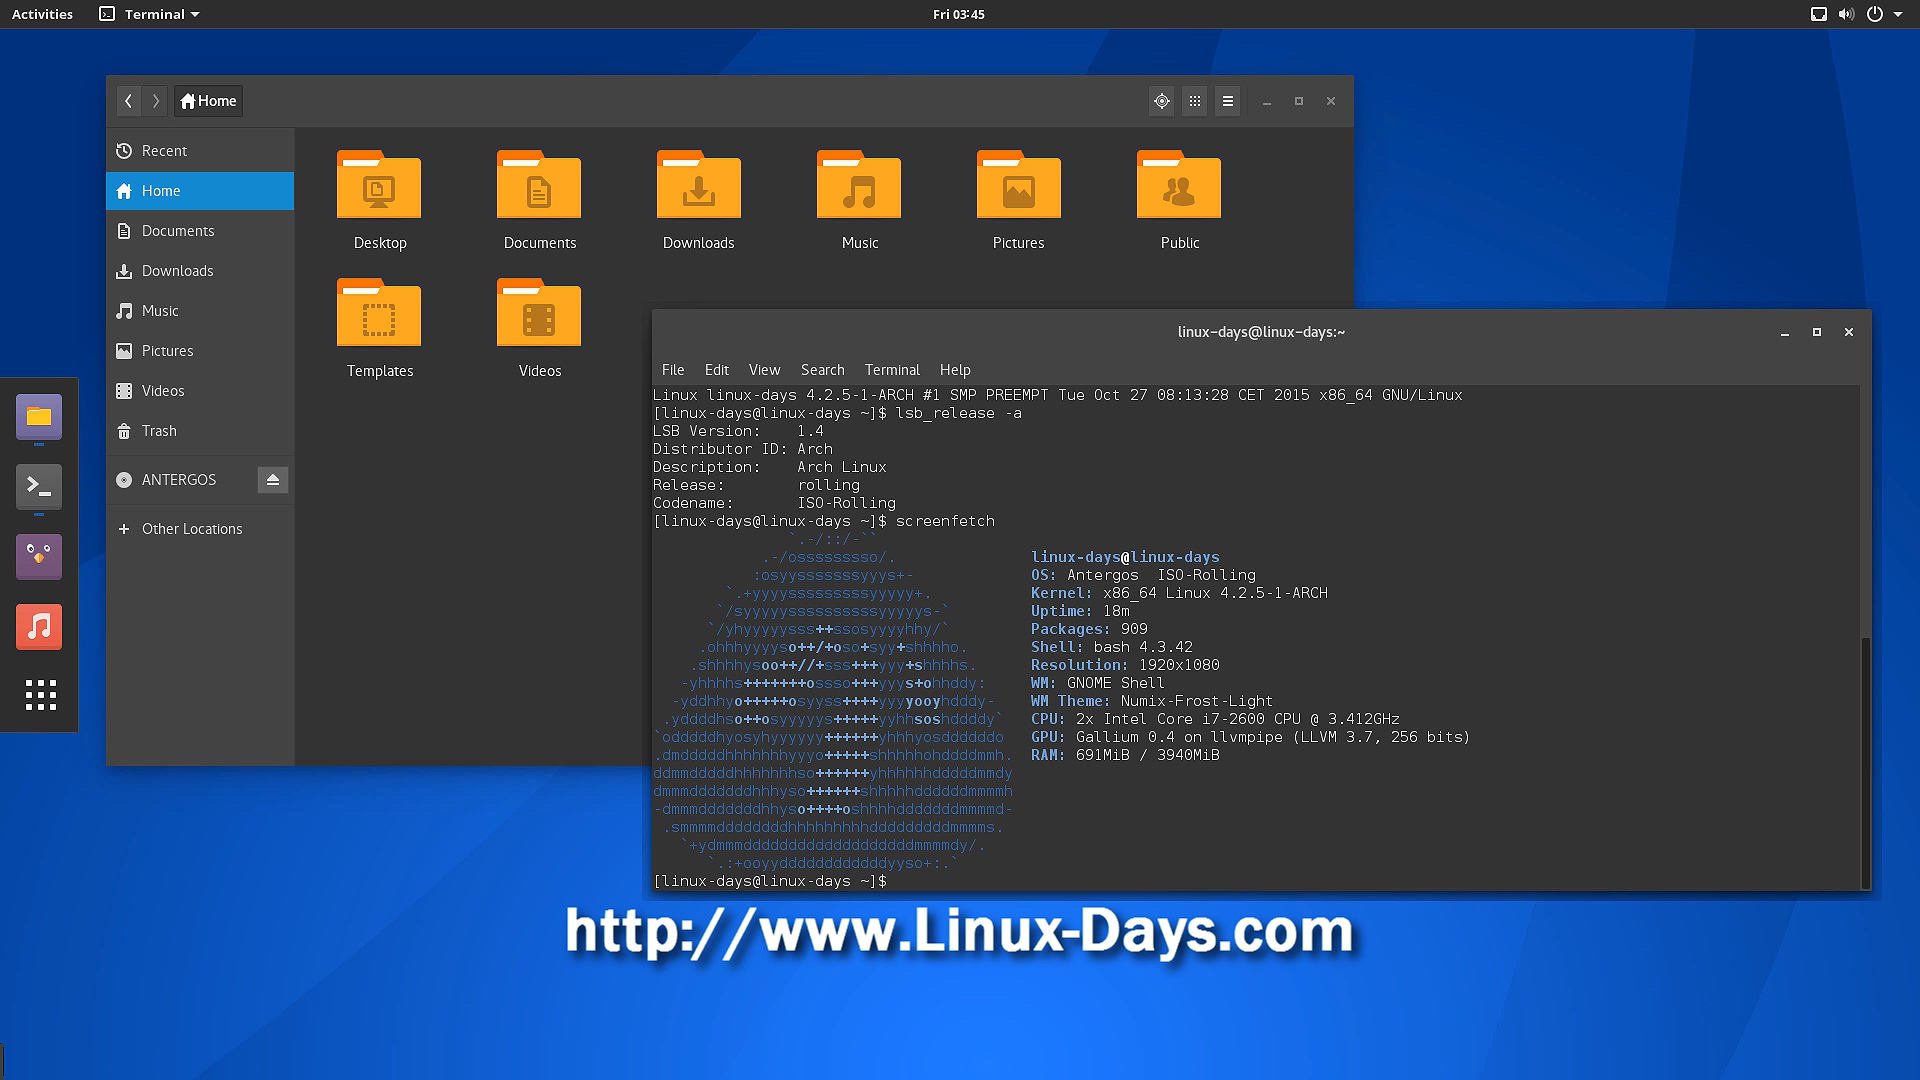Launch the purple bird app in dock

point(39,557)
